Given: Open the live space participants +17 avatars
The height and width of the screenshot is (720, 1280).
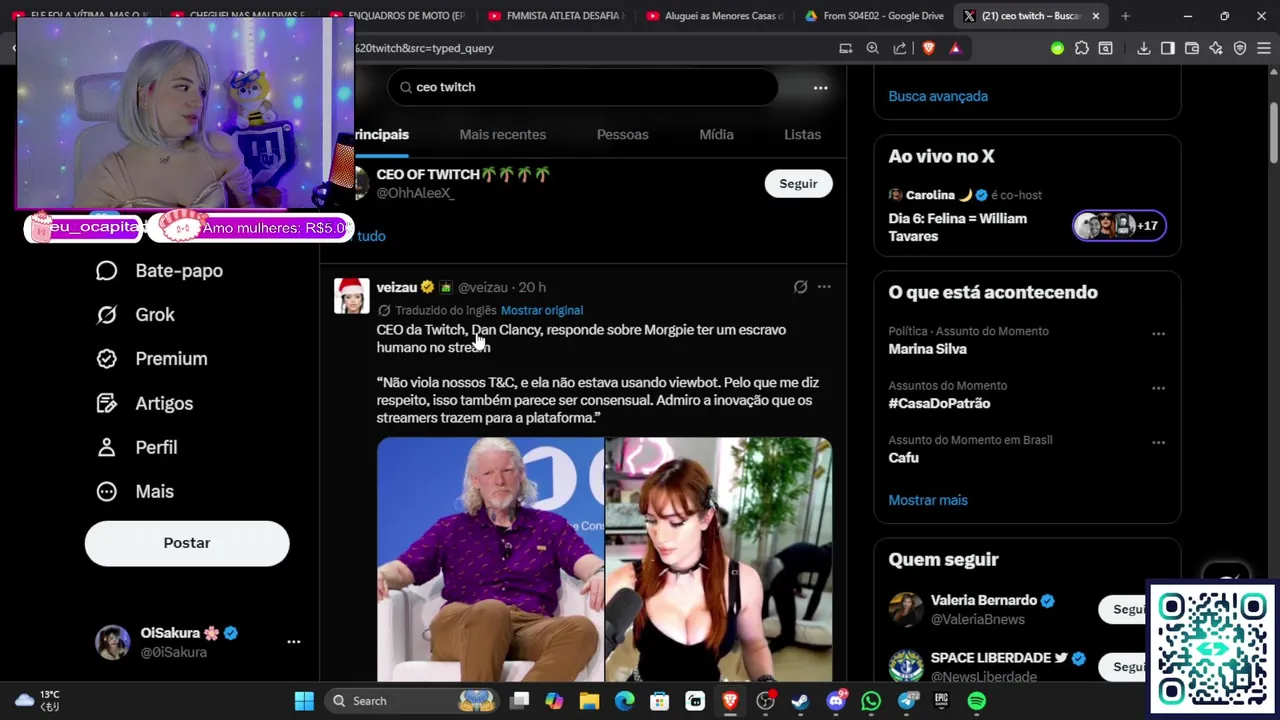Looking at the screenshot, I should coord(1119,226).
